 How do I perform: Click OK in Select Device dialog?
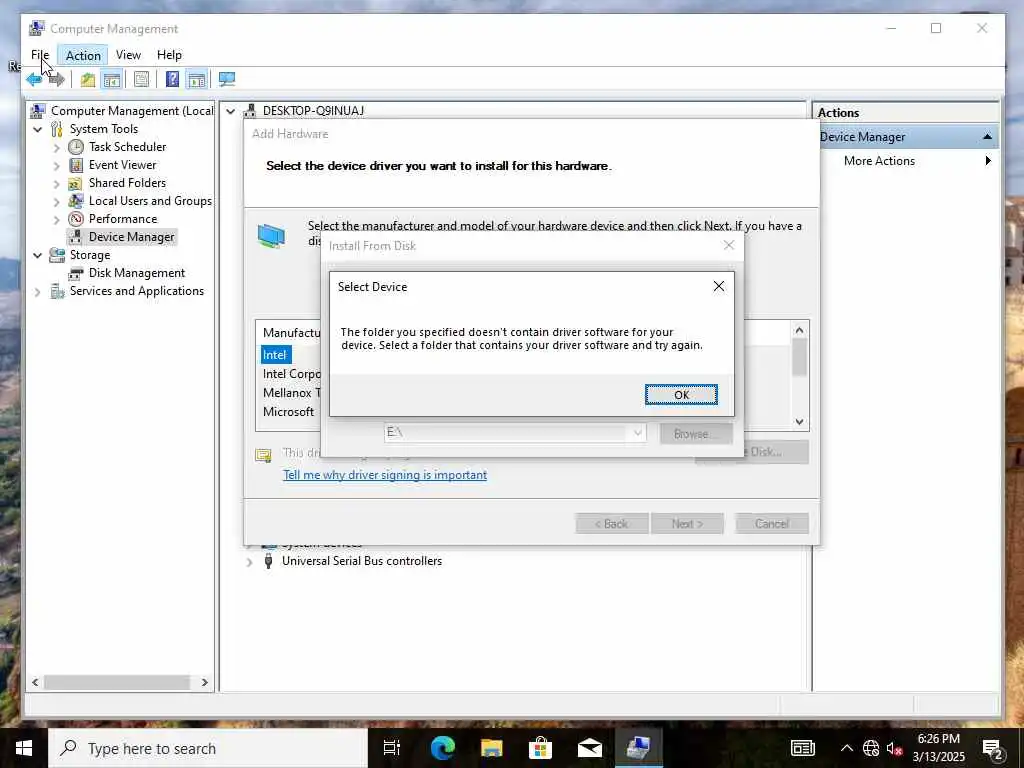(x=681, y=394)
